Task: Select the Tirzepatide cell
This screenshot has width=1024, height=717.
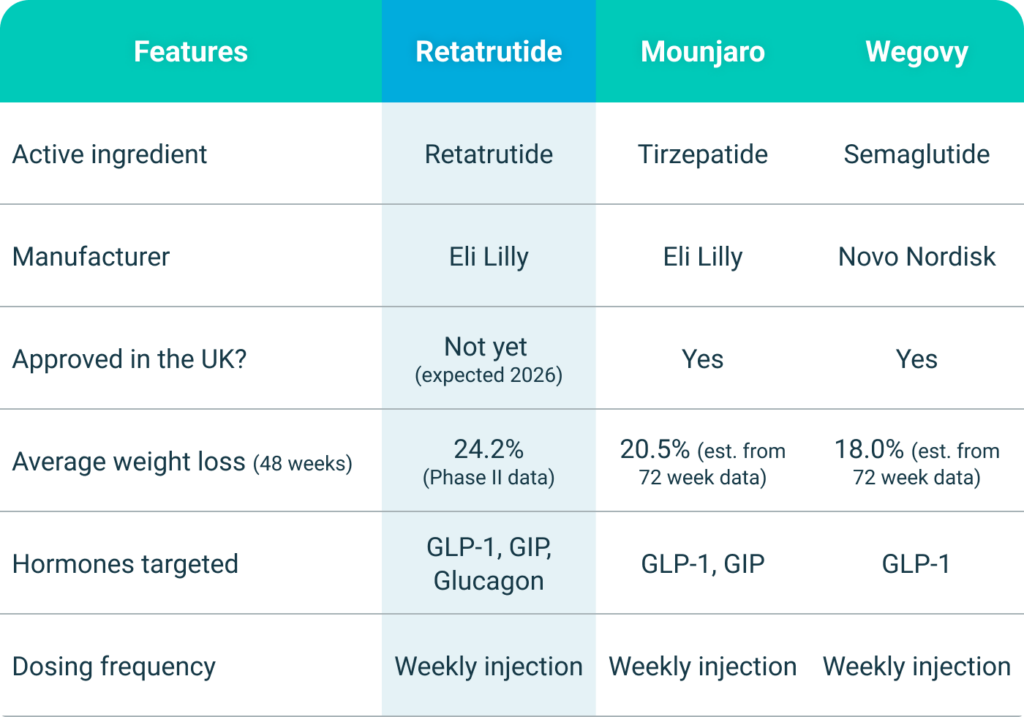Action: point(703,155)
